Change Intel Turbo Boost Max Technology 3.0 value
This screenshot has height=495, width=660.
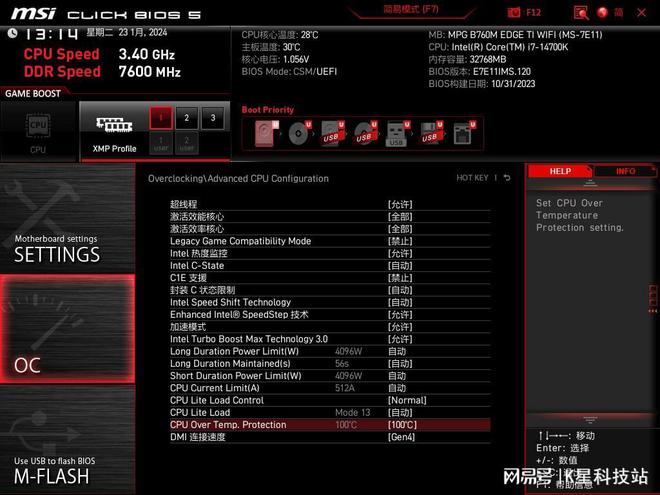click(x=400, y=339)
